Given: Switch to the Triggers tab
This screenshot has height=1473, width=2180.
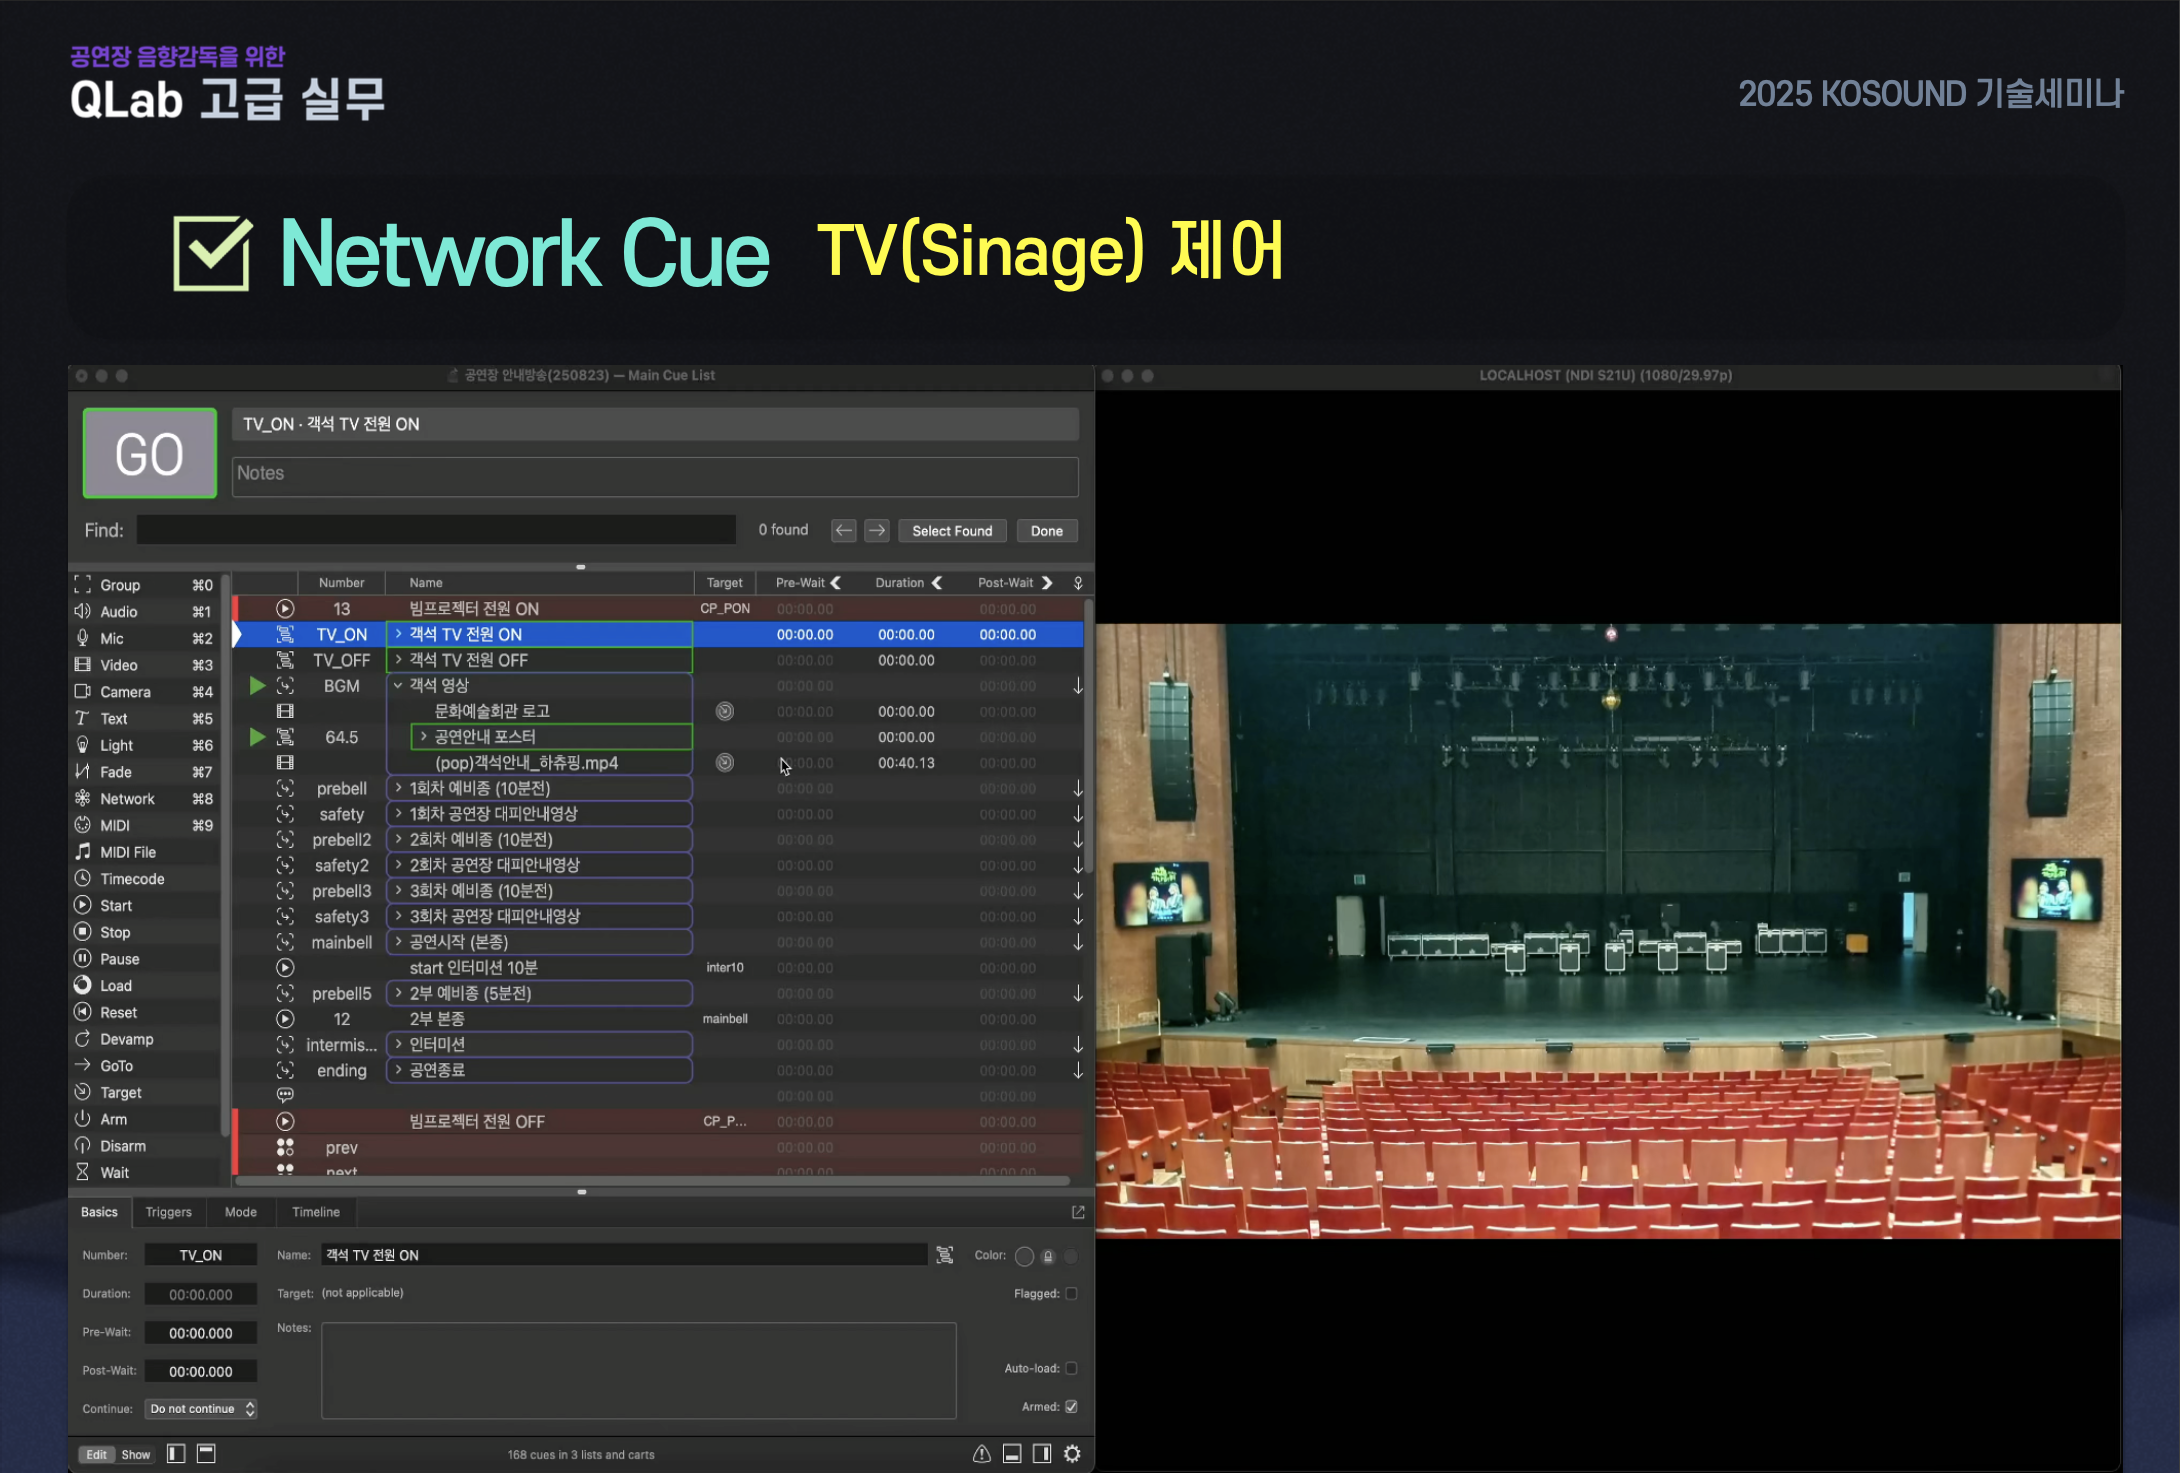Looking at the screenshot, I should [x=168, y=1212].
